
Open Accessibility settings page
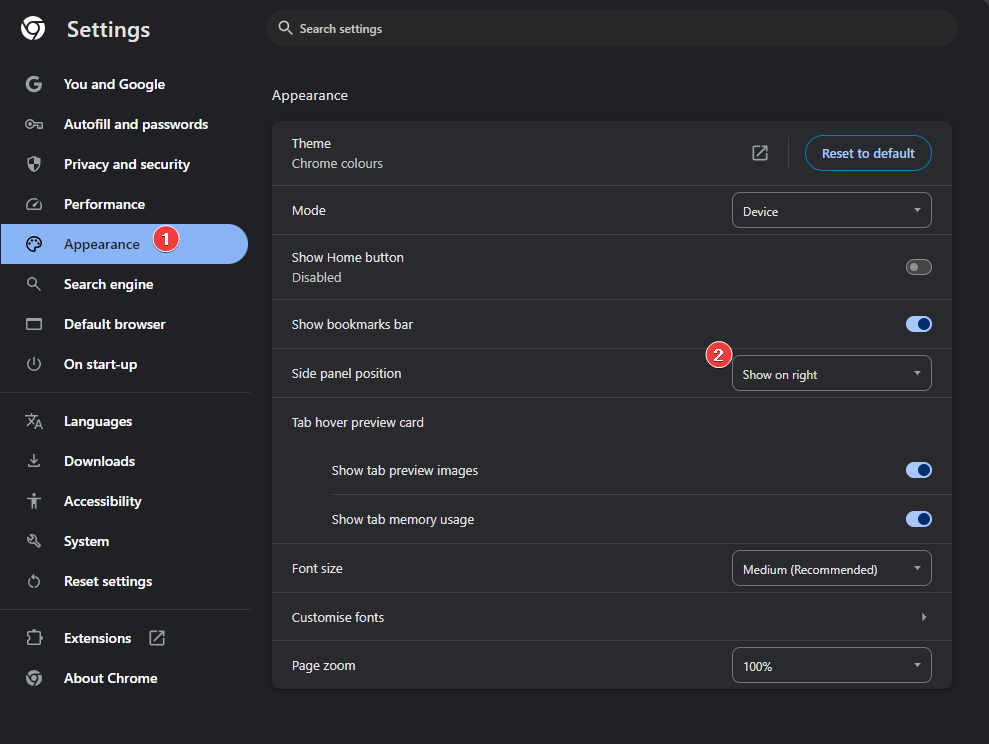point(103,501)
